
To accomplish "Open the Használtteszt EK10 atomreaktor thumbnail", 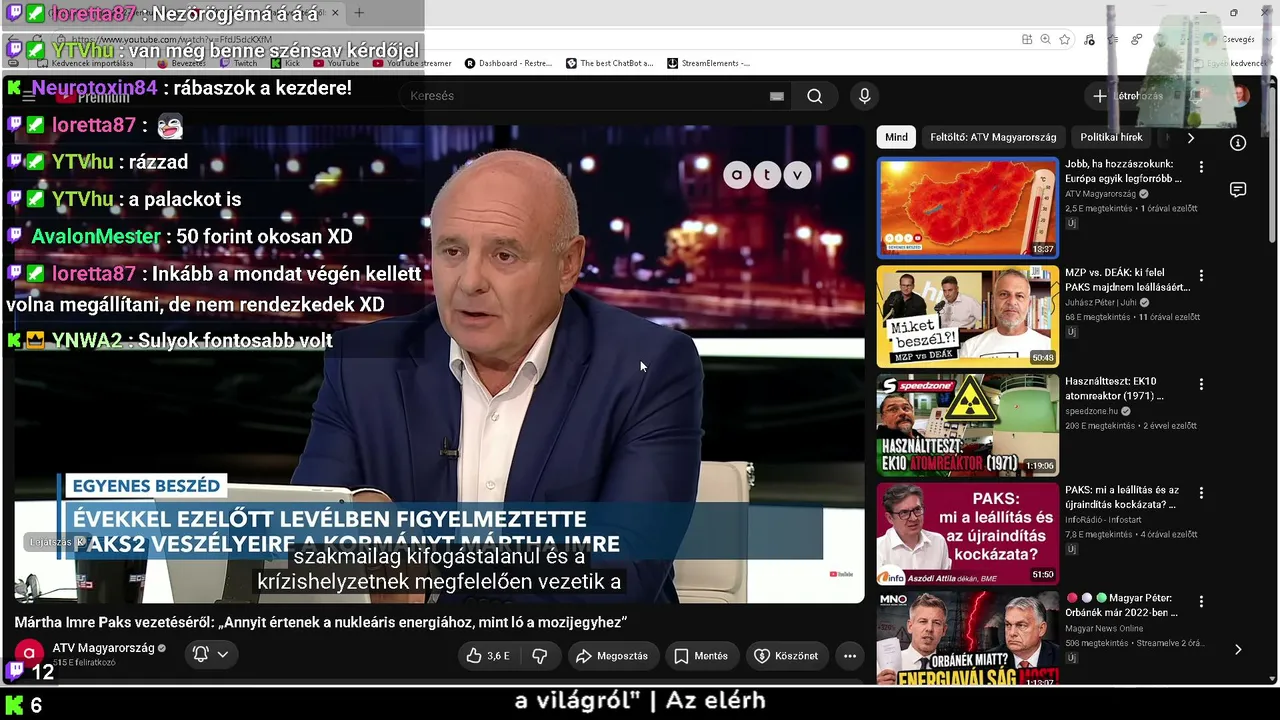I will click(968, 425).
